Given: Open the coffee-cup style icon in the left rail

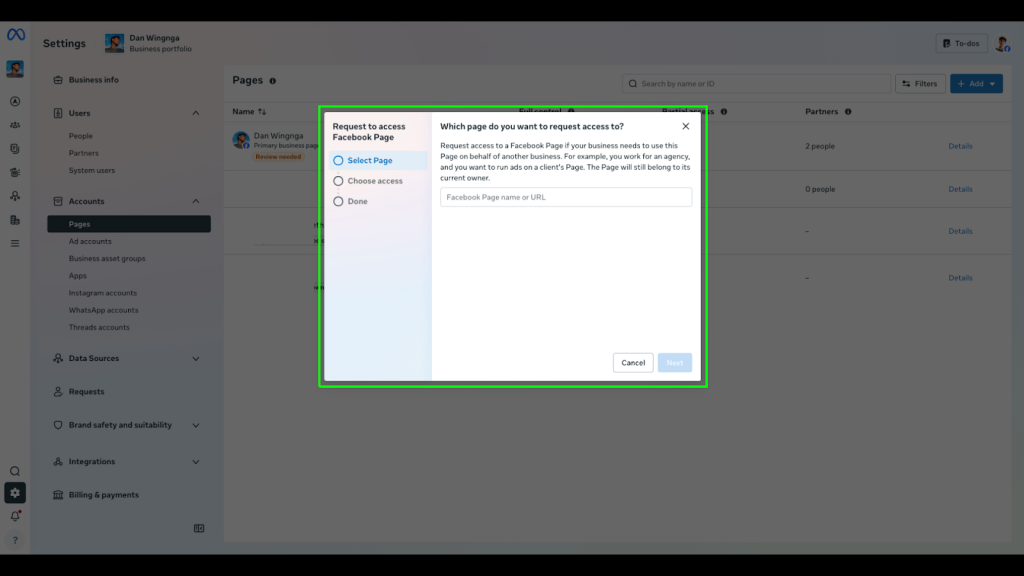Looking at the screenshot, I should coord(15,172).
